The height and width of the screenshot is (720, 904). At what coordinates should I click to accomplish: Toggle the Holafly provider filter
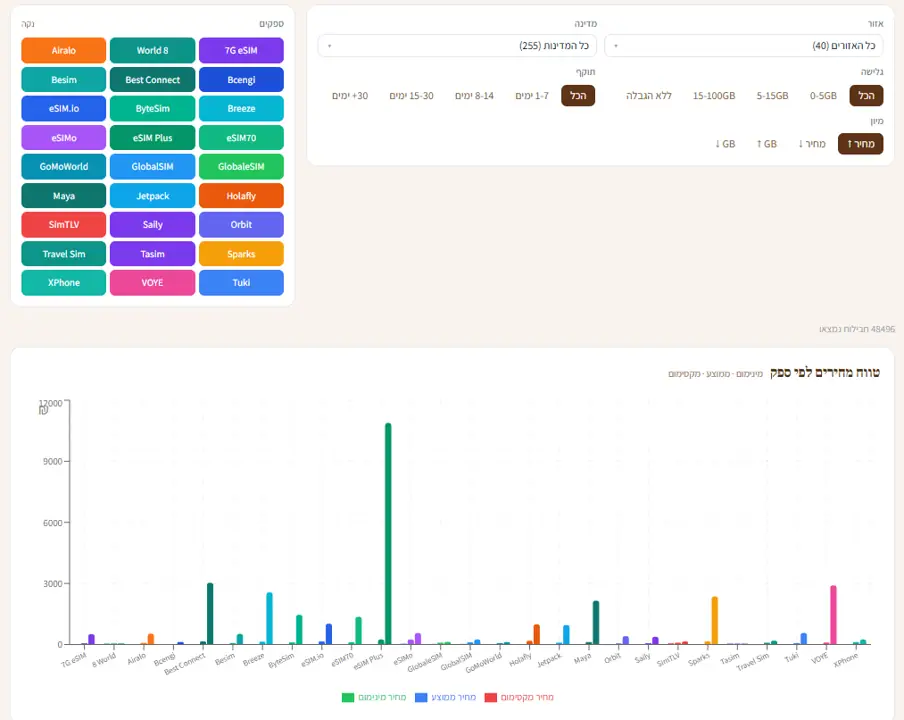pos(241,195)
